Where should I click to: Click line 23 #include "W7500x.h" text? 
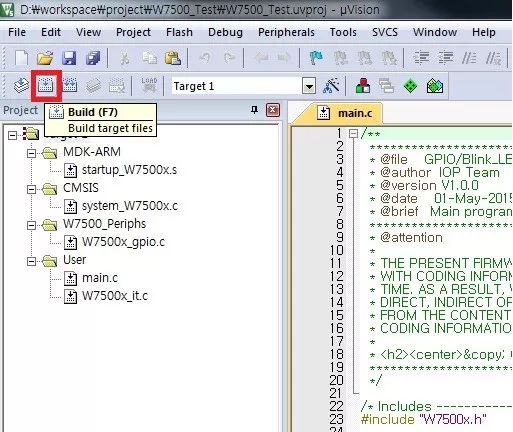(x=424, y=419)
